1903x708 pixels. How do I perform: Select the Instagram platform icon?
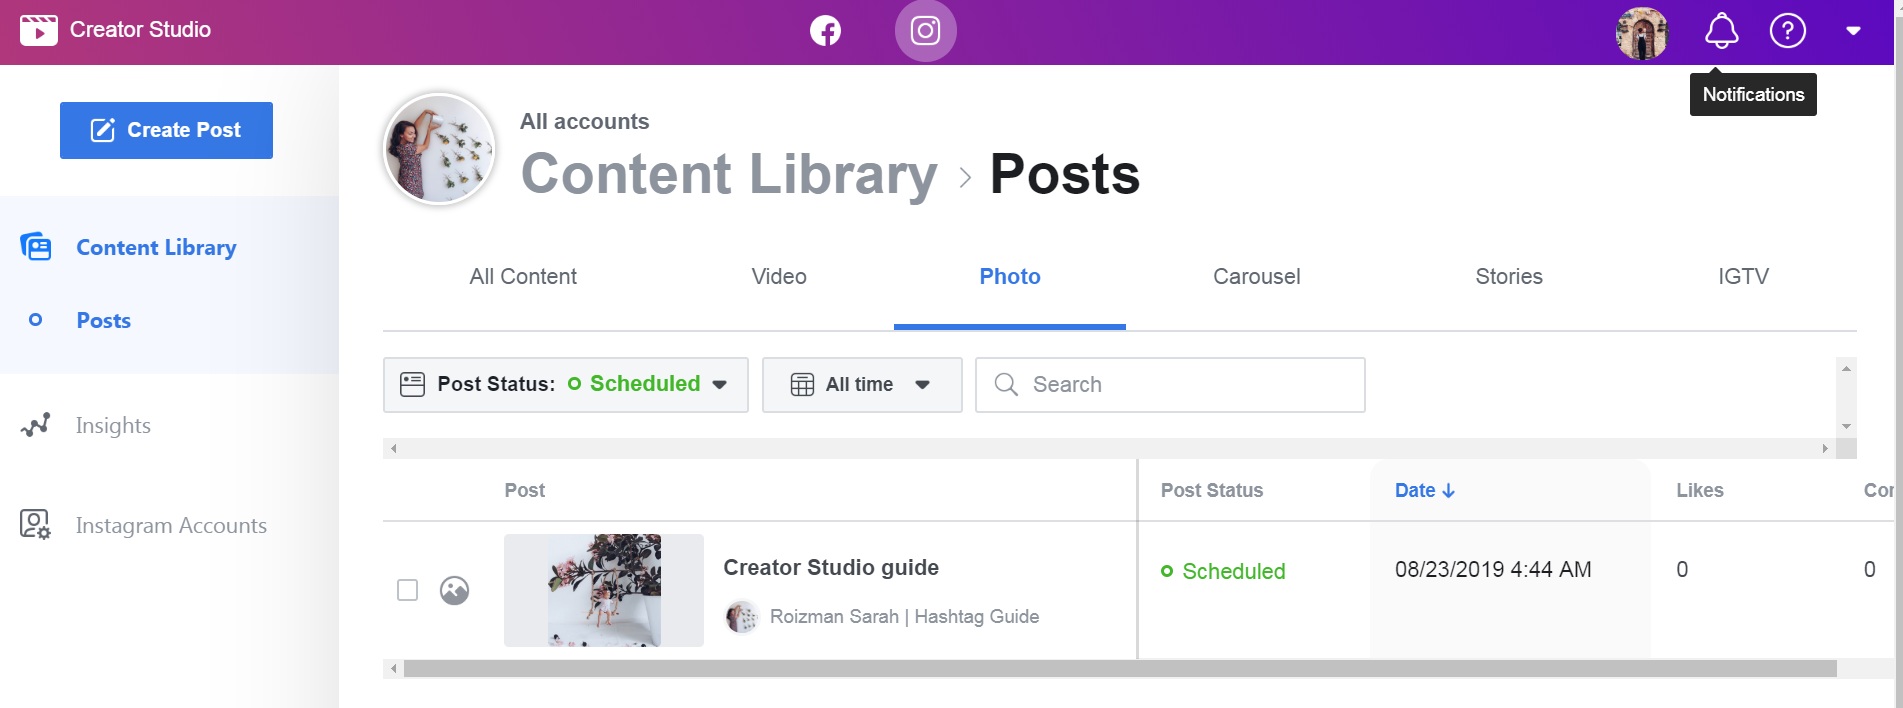(x=925, y=31)
